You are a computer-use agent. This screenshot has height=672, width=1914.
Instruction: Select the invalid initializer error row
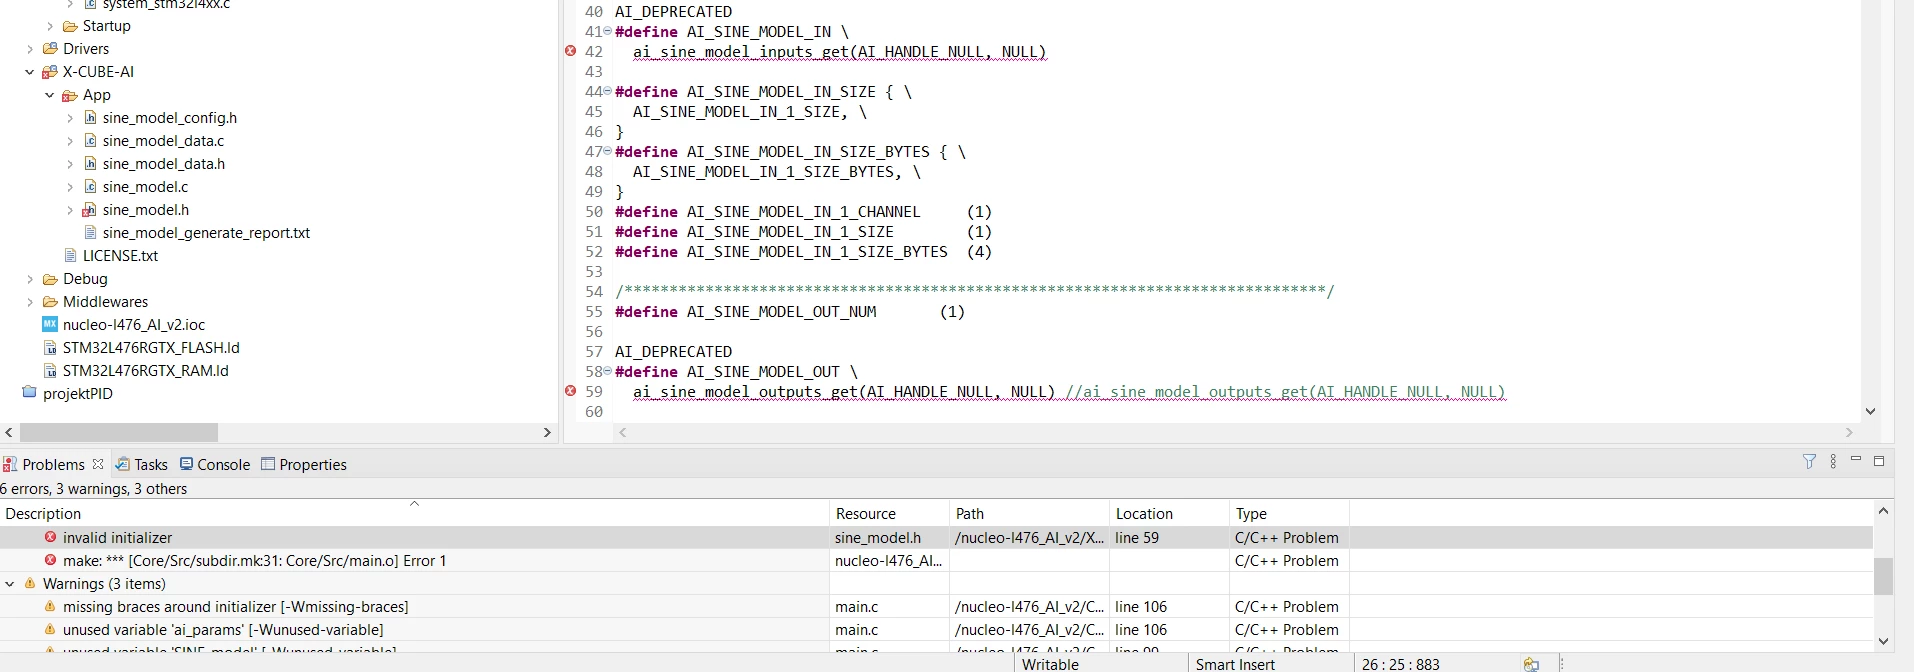(x=935, y=538)
